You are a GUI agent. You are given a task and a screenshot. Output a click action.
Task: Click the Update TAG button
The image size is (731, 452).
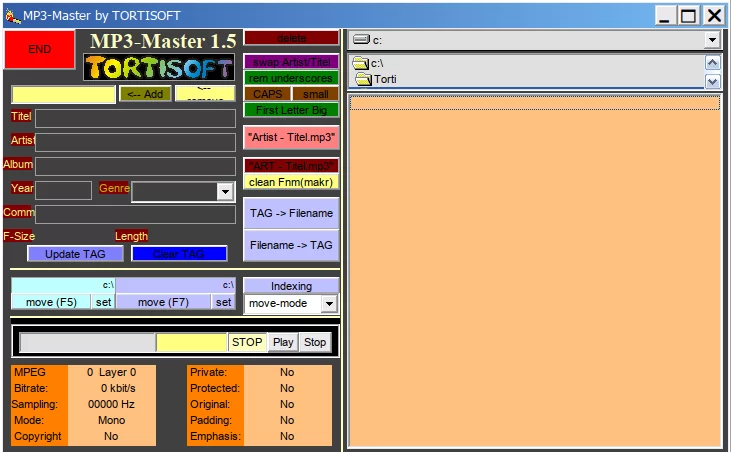coord(75,254)
